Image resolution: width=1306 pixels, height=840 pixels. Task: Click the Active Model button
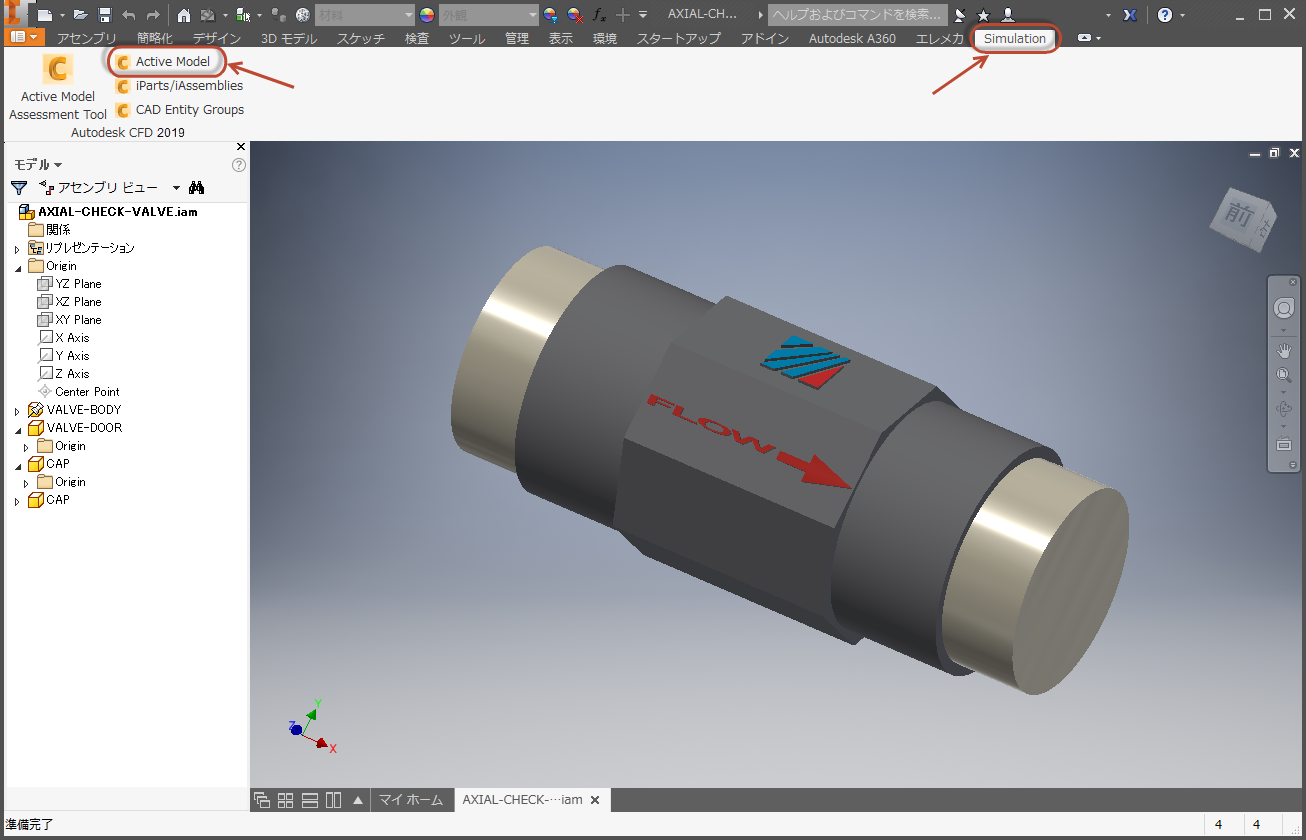(165, 61)
